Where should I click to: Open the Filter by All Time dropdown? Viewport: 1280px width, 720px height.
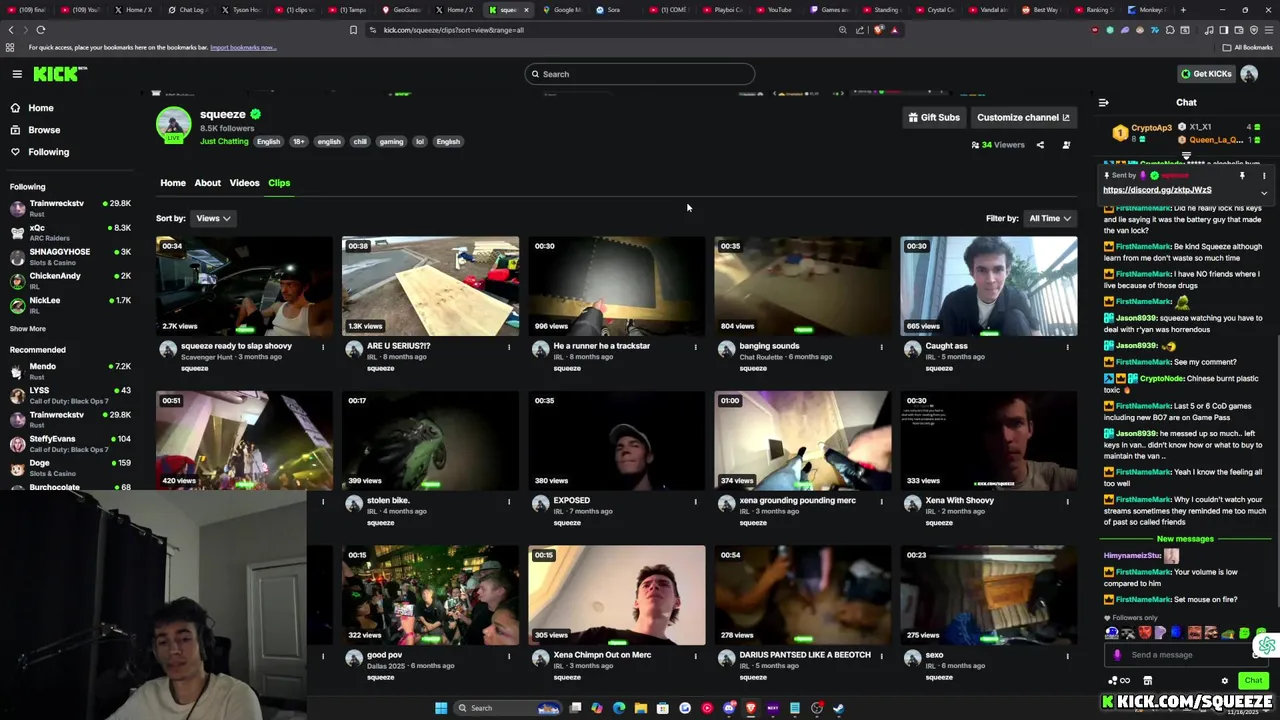1050,218
